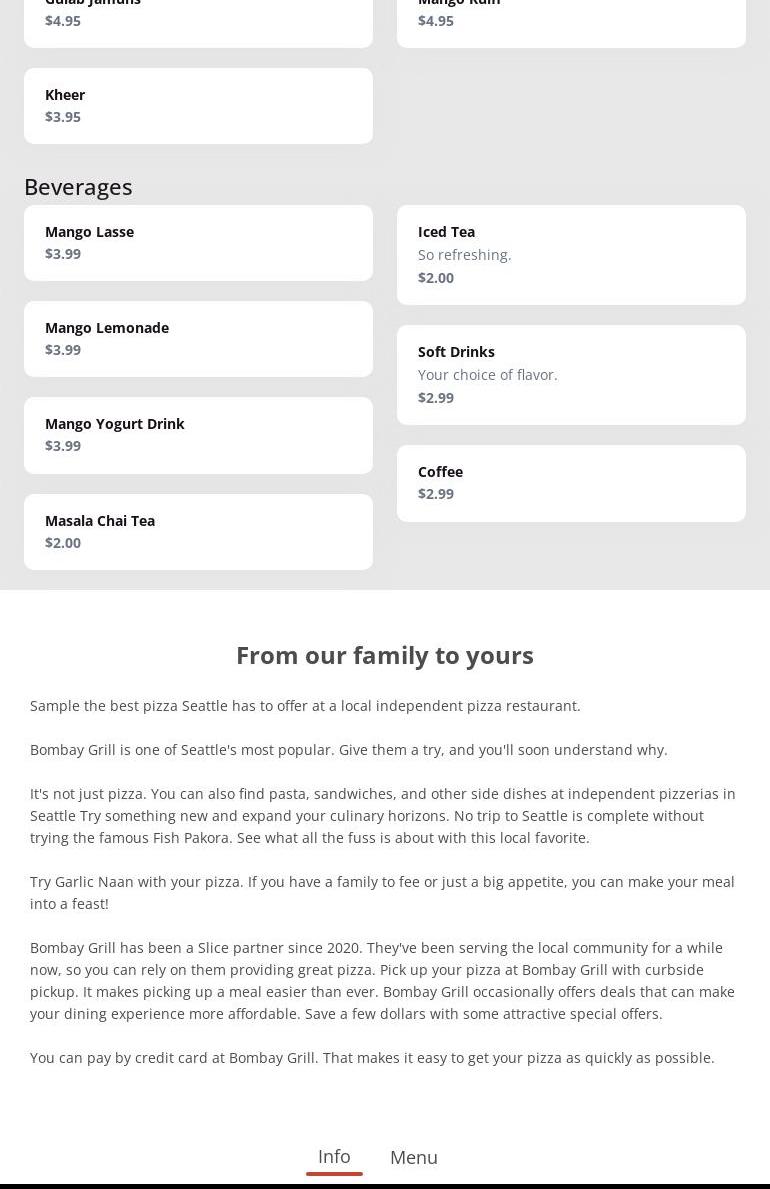
Task: Open the Menu tab
Action: [414, 1157]
